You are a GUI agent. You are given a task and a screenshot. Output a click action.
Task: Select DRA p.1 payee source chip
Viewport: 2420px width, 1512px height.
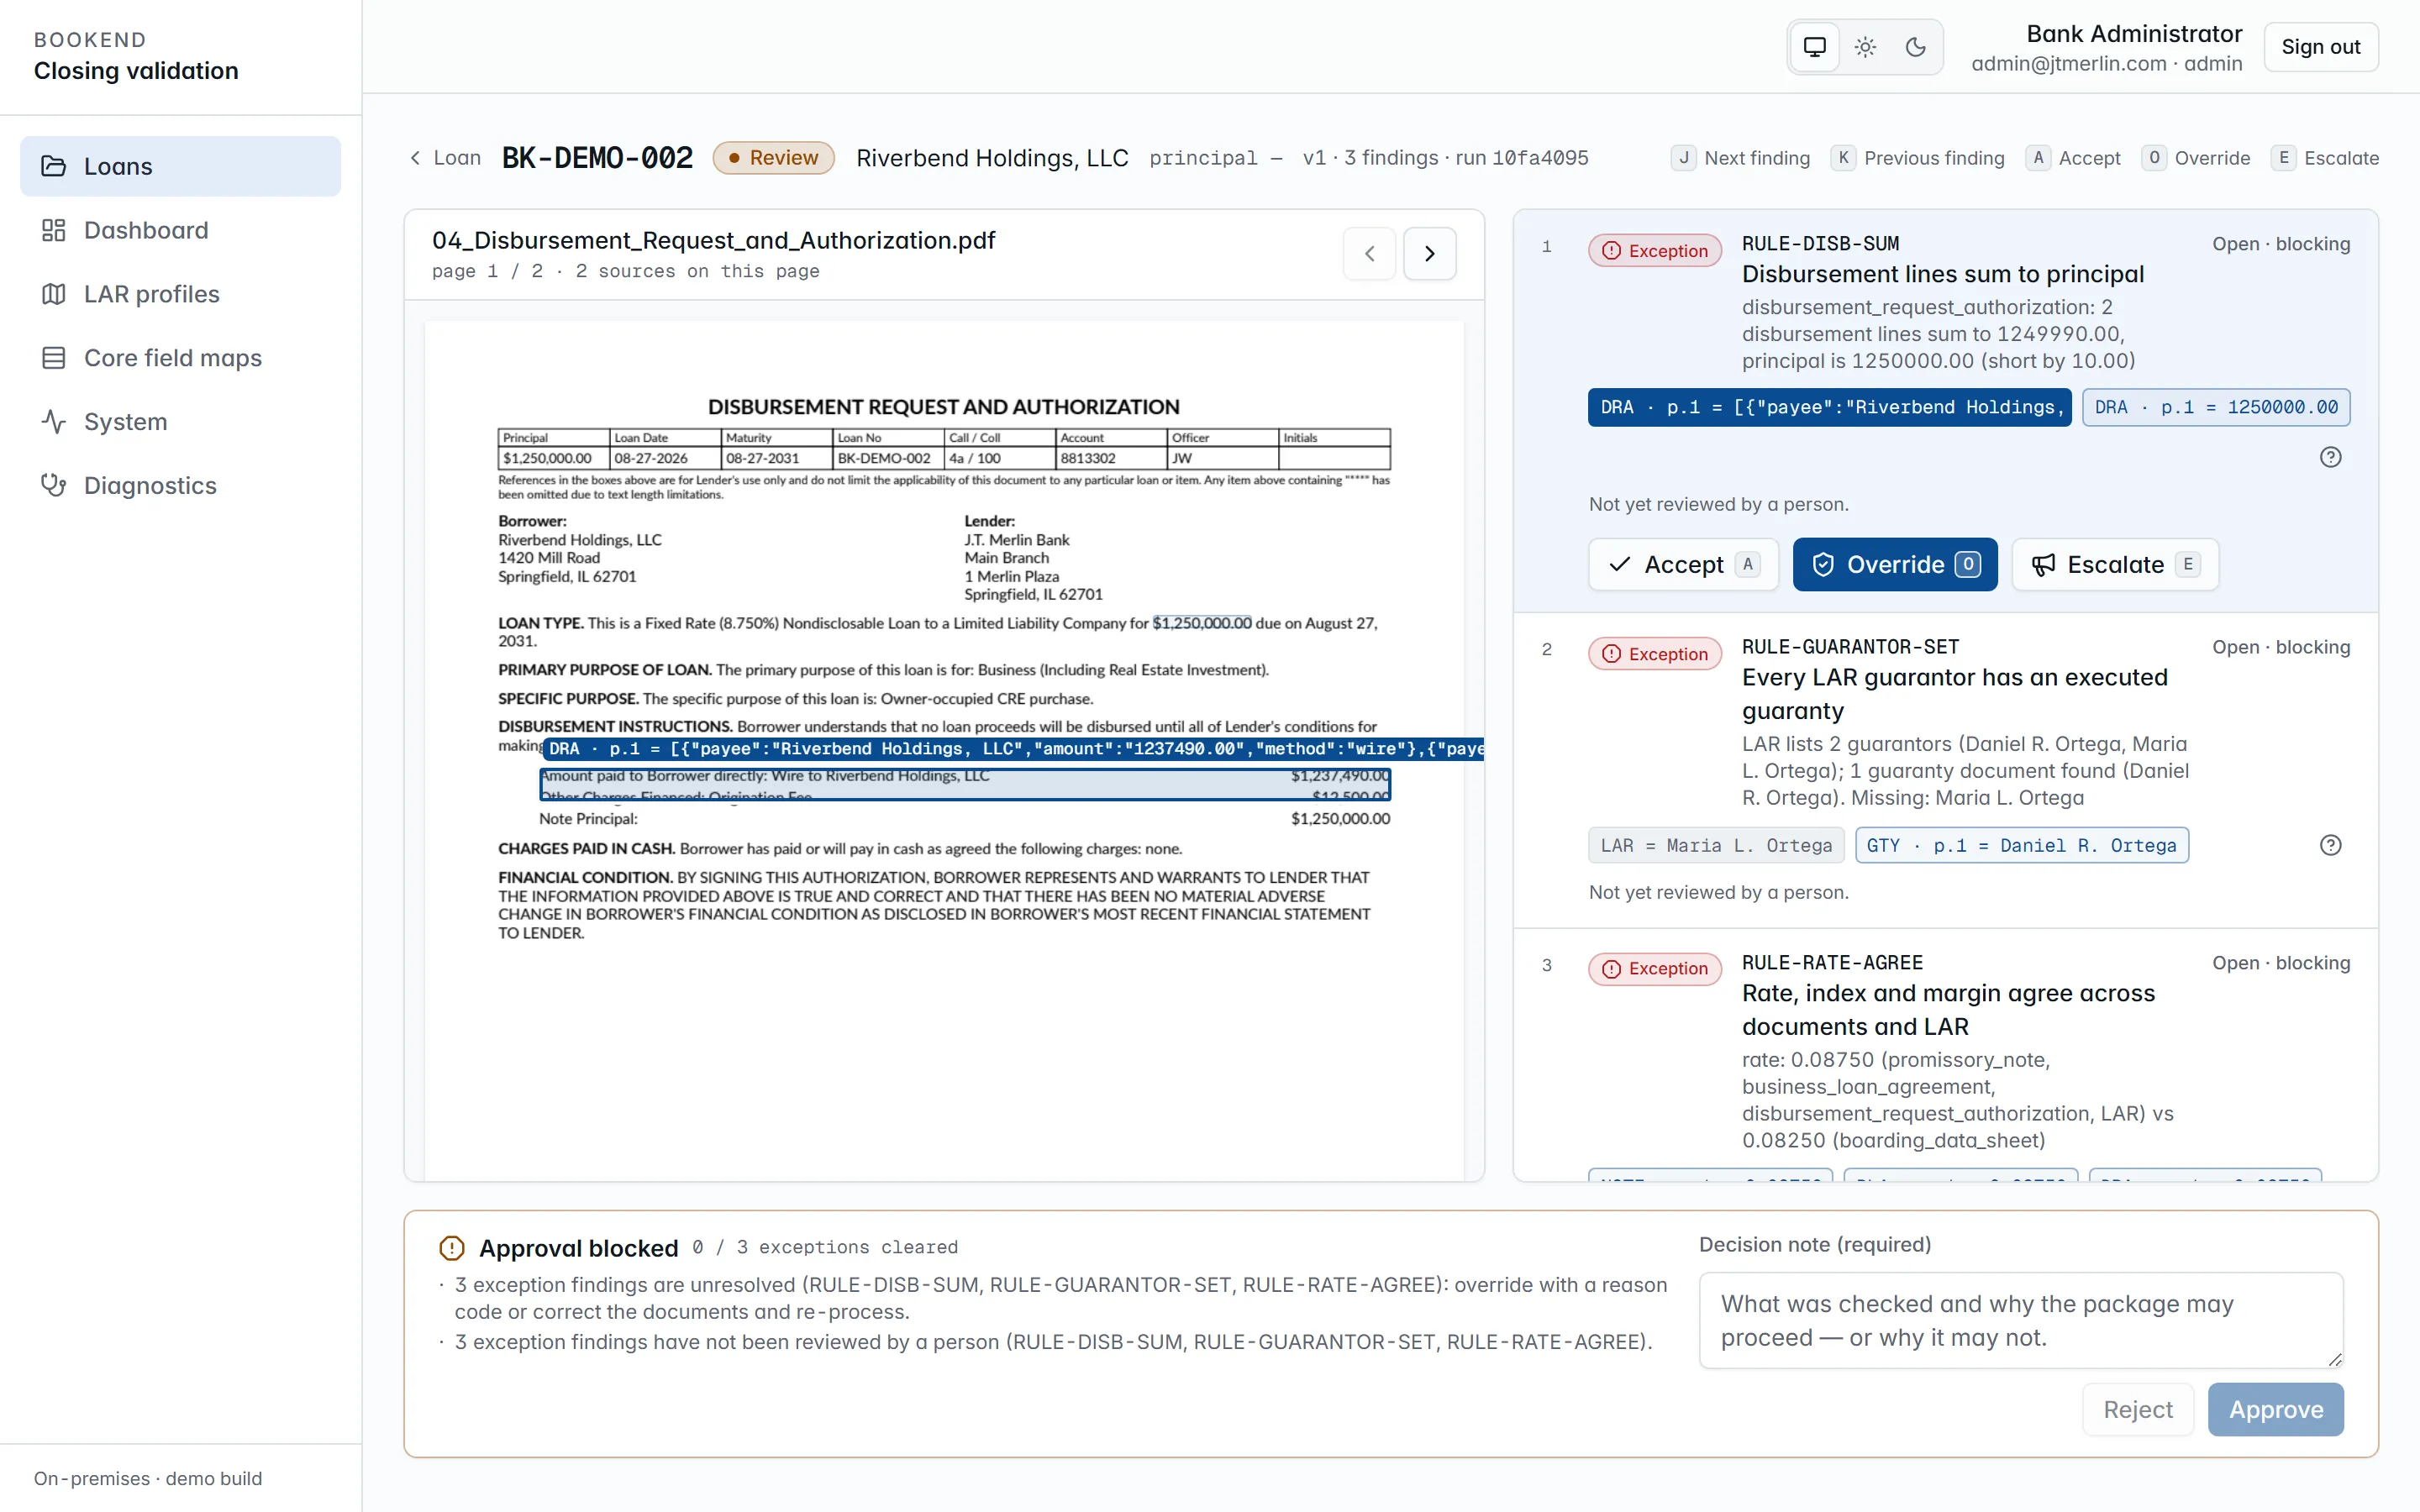click(x=1829, y=407)
